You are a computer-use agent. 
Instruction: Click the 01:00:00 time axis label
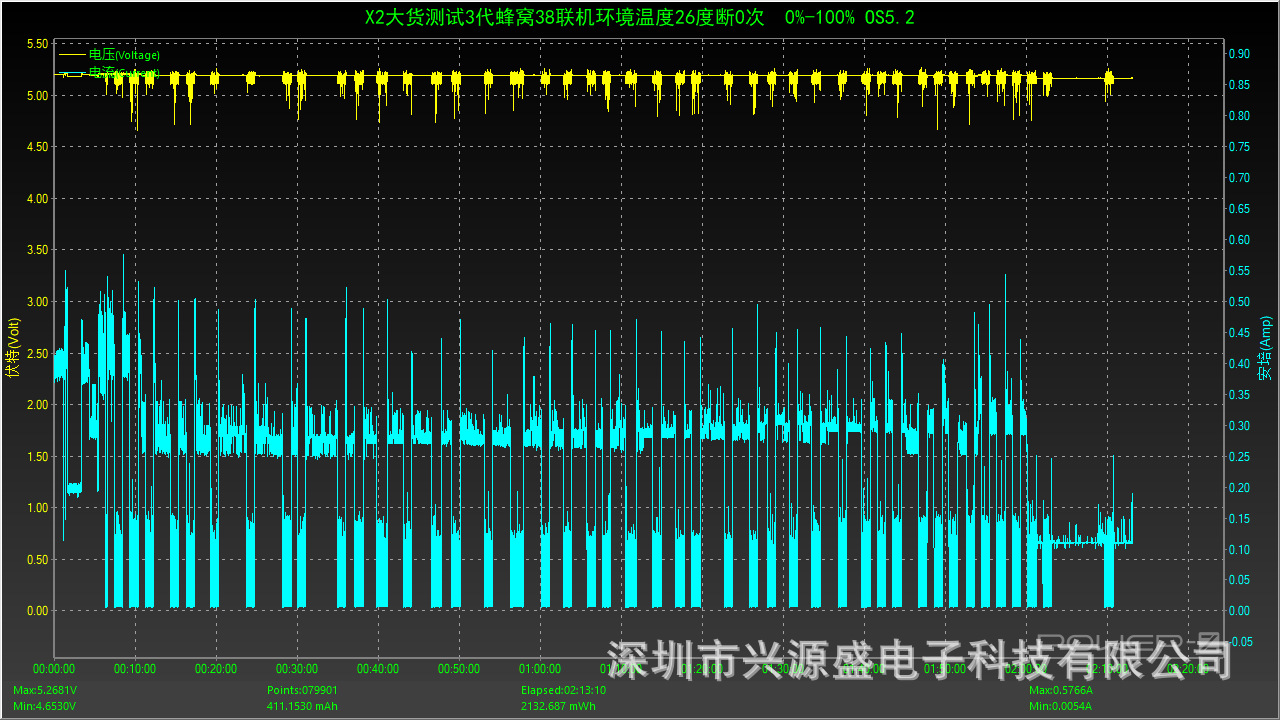pos(540,669)
